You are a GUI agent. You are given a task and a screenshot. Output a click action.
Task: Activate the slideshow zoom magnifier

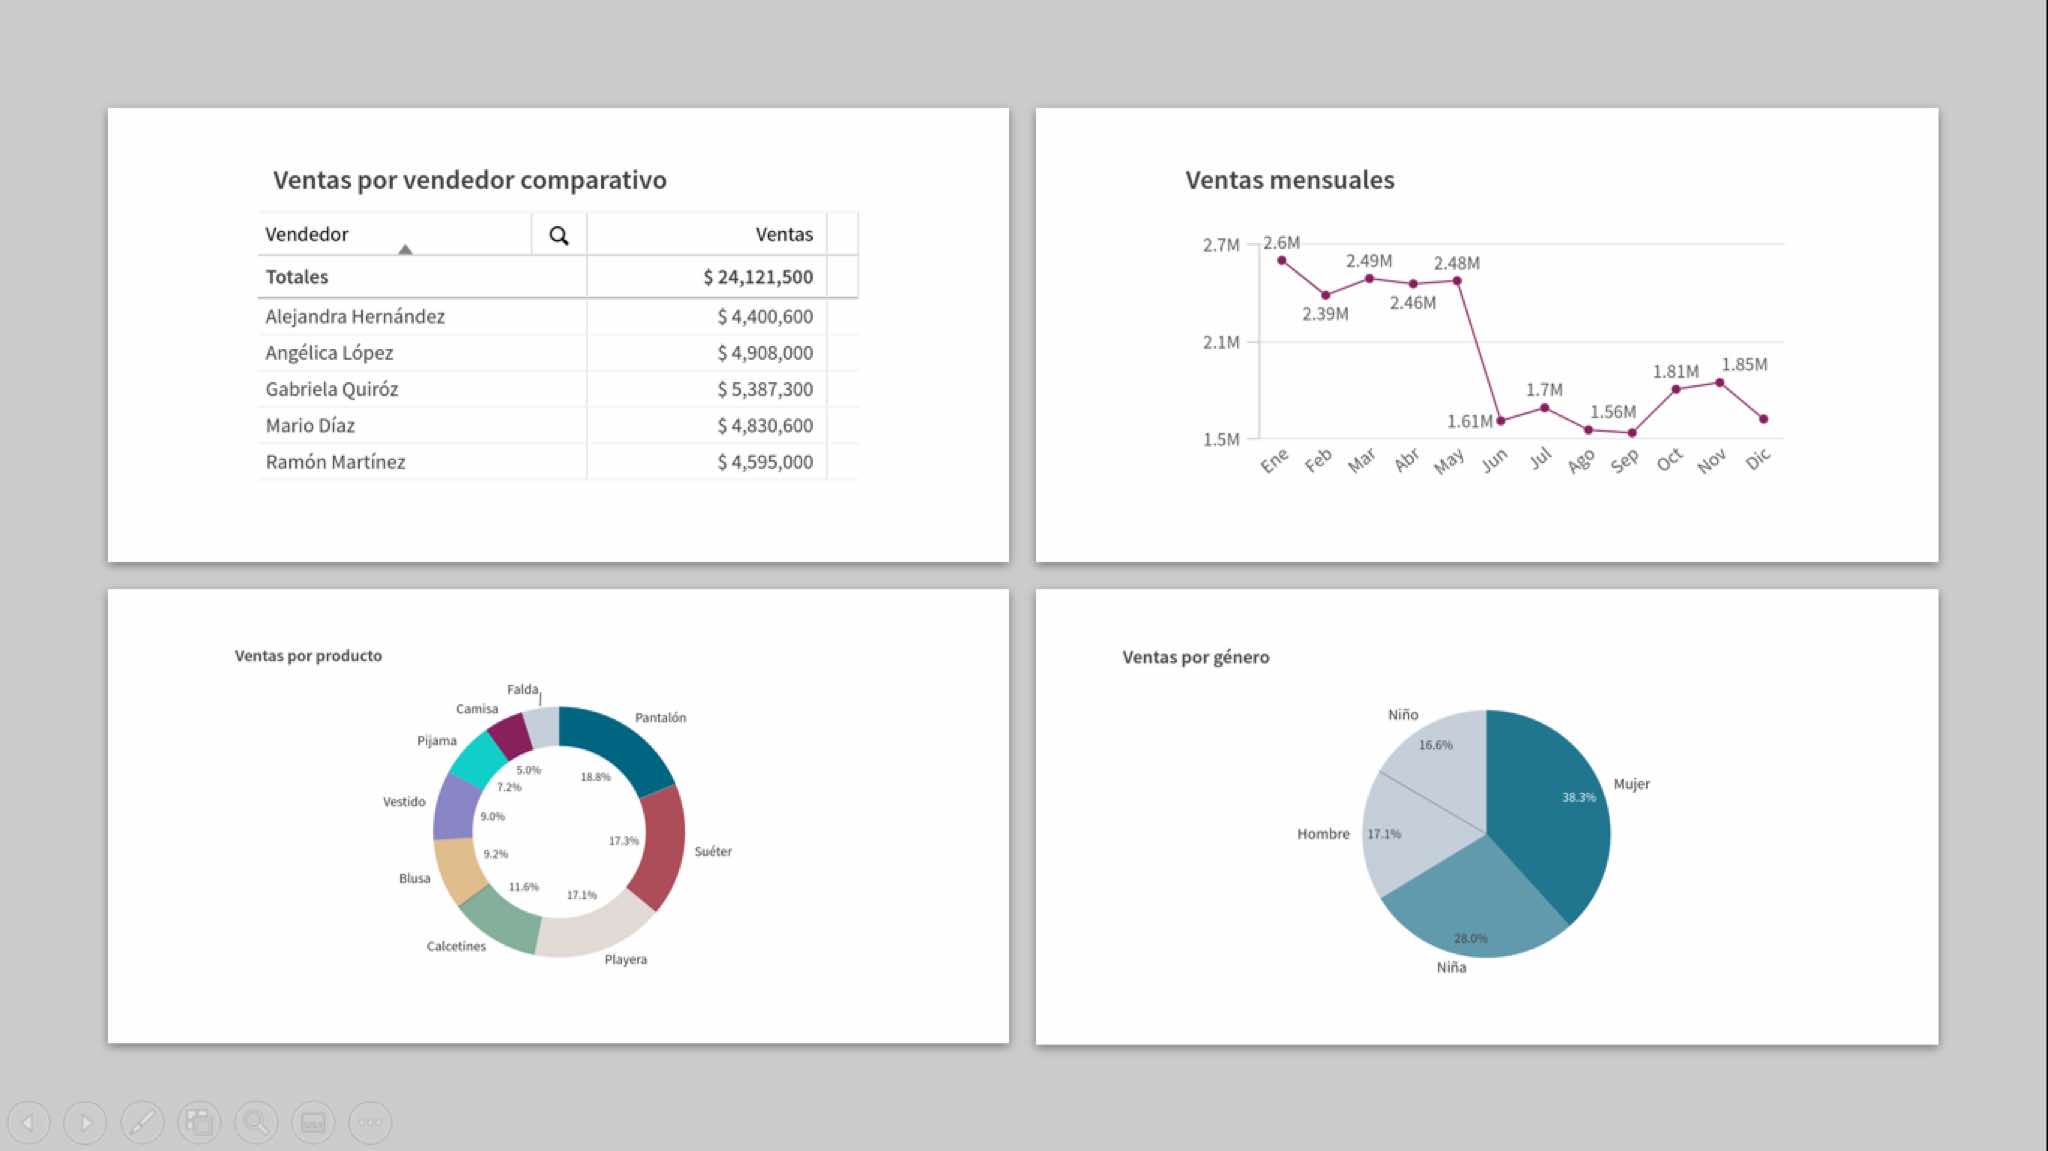[256, 1123]
